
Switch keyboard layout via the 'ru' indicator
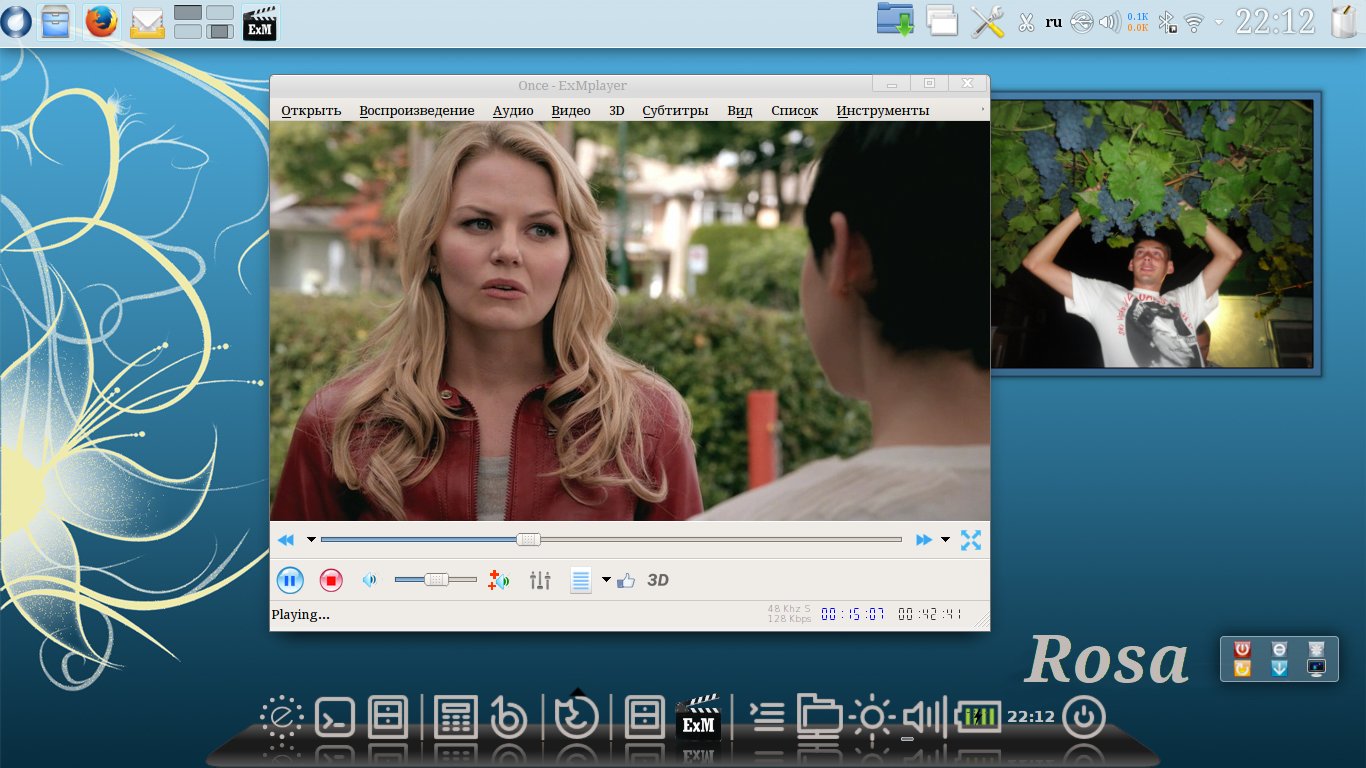pyautogui.click(x=1054, y=21)
